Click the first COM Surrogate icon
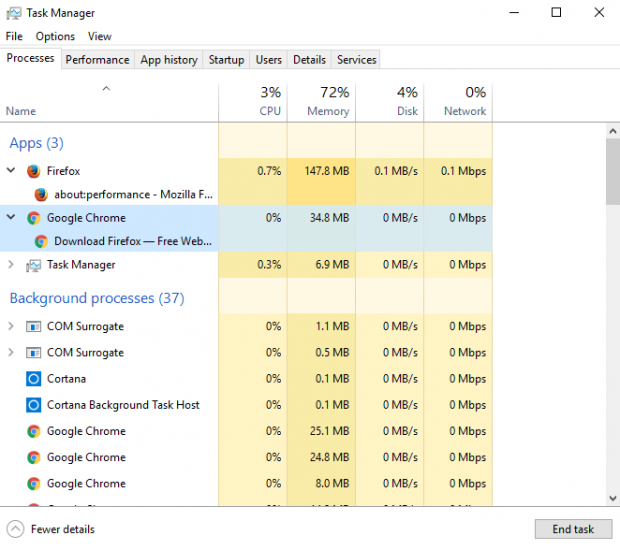 (33, 327)
